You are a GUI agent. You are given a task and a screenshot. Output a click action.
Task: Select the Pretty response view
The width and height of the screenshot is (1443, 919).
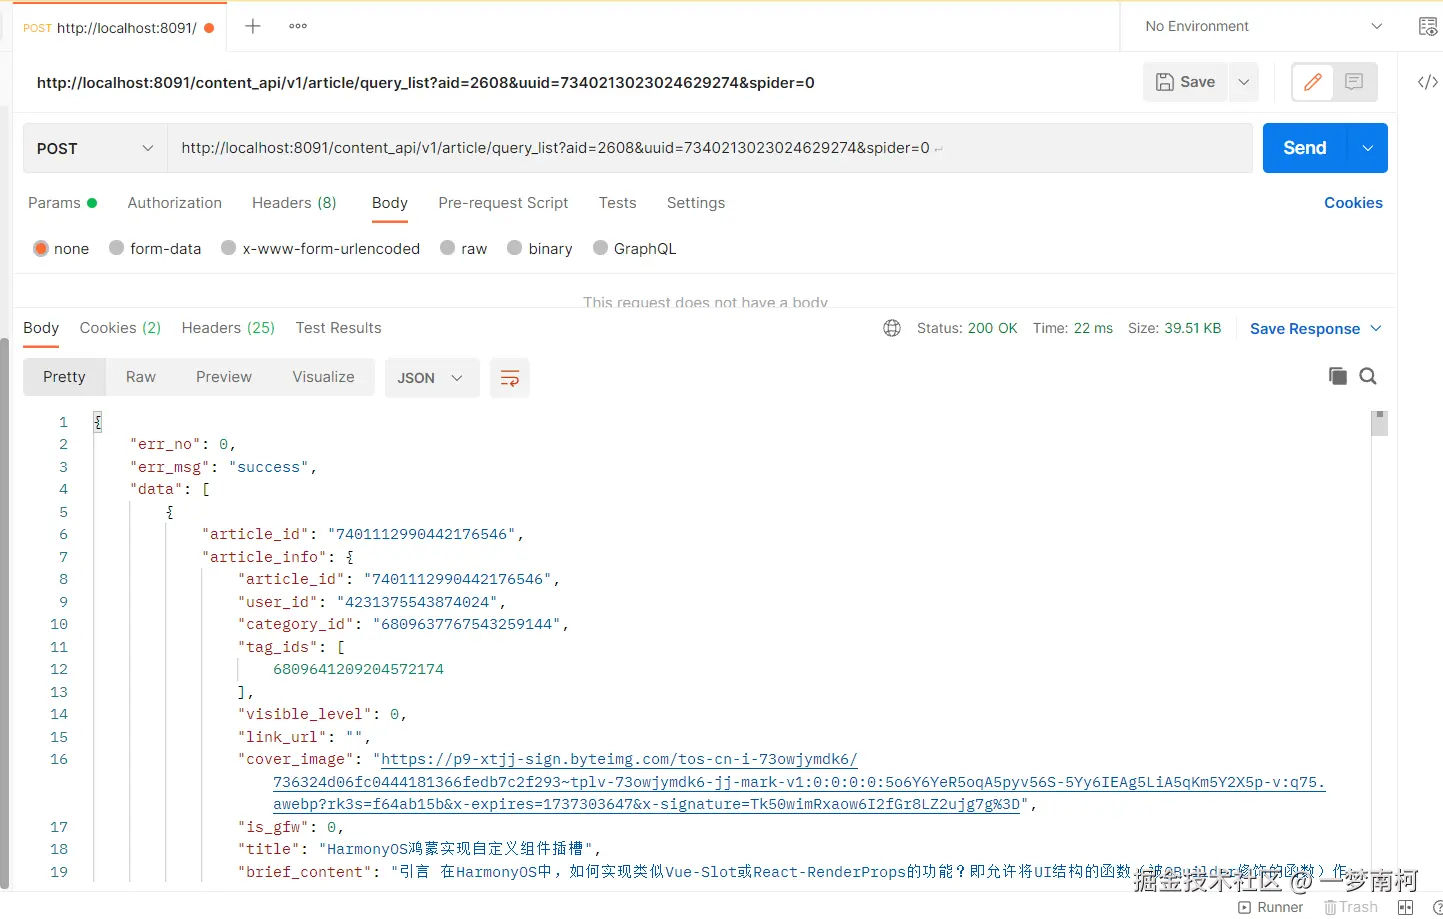coord(64,377)
